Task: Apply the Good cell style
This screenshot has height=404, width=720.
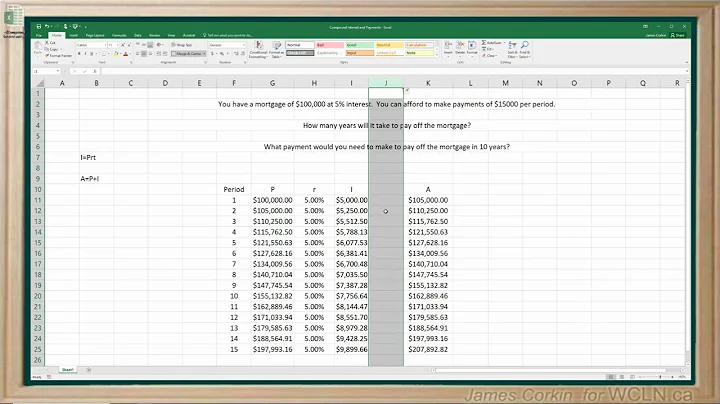Action: pos(360,45)
